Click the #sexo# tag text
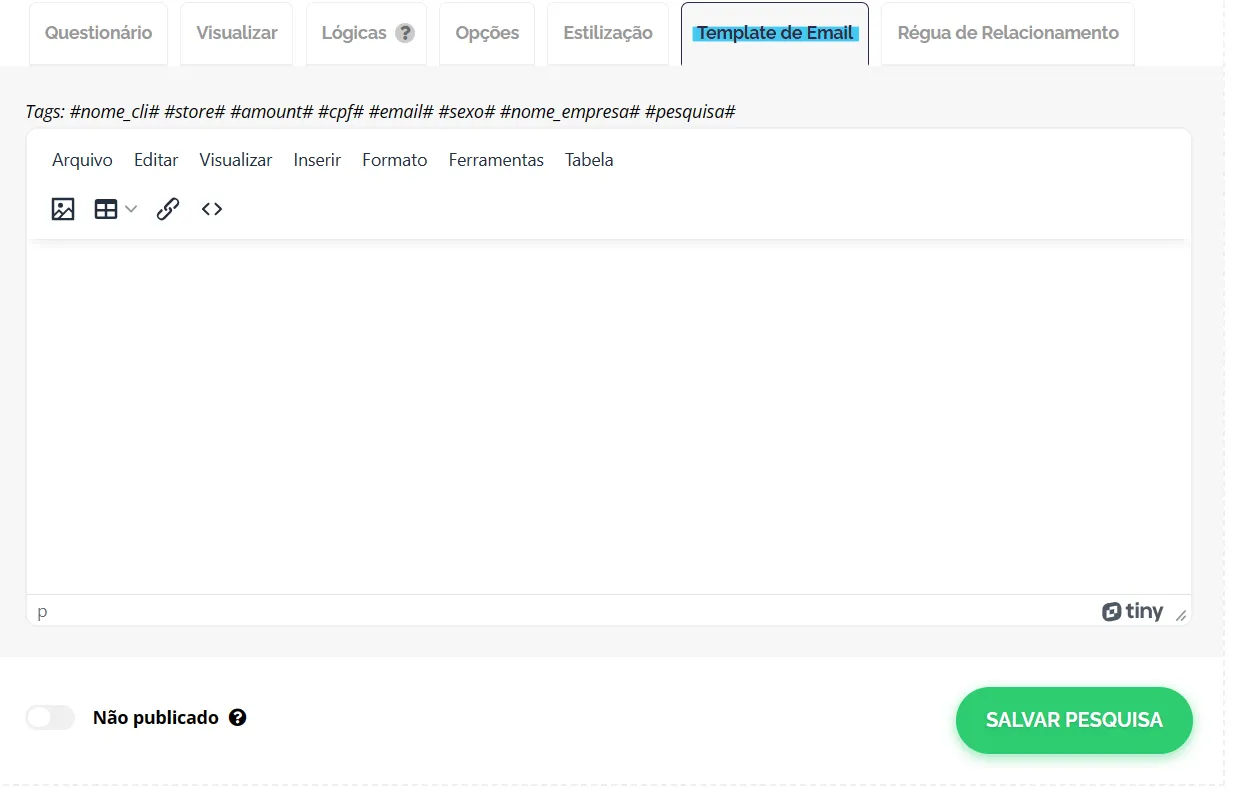The image size is (1248, 806). tap(467, 111)
